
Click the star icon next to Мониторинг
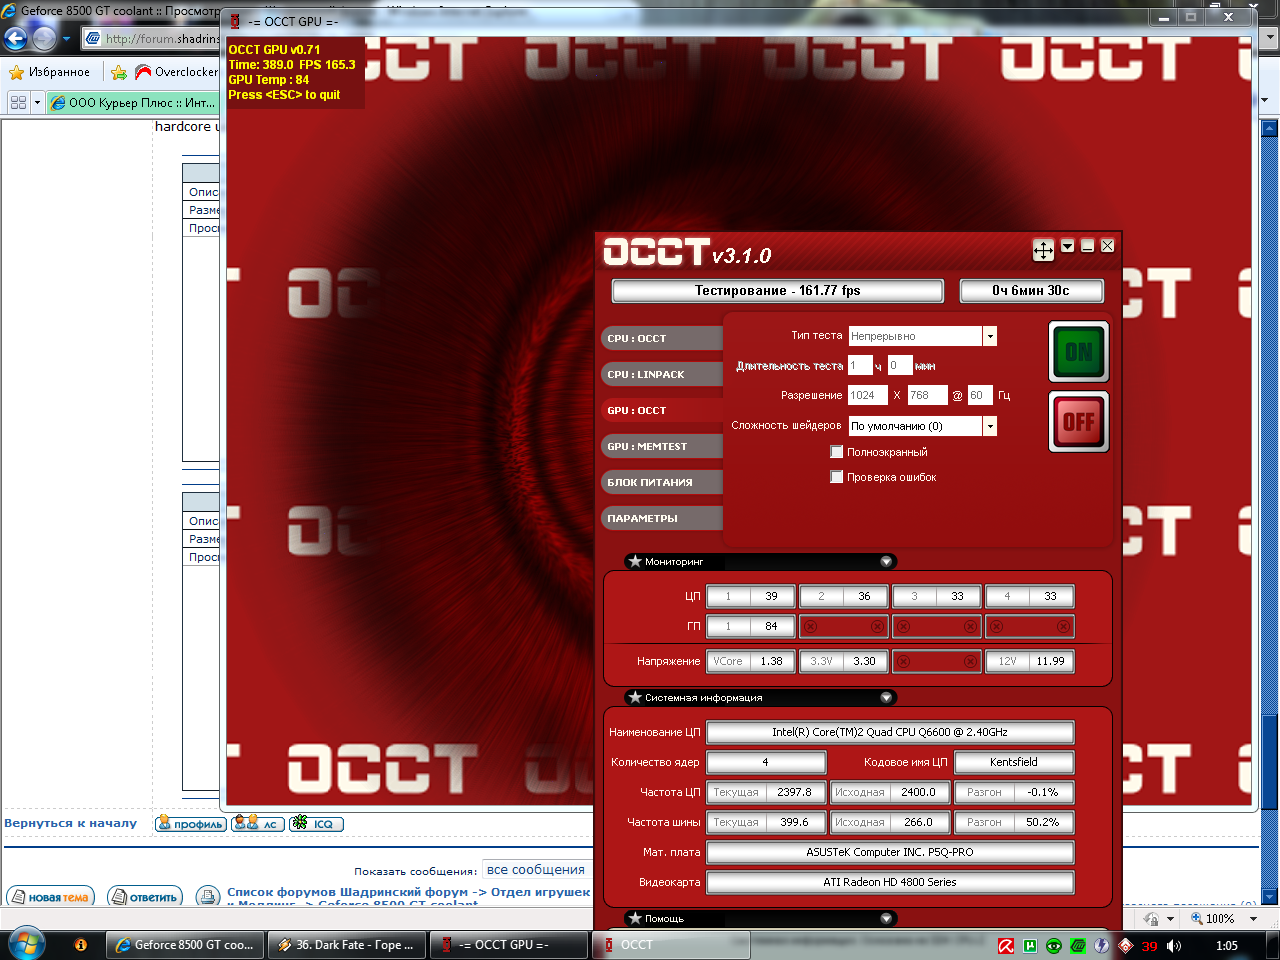tap(634, 561)
